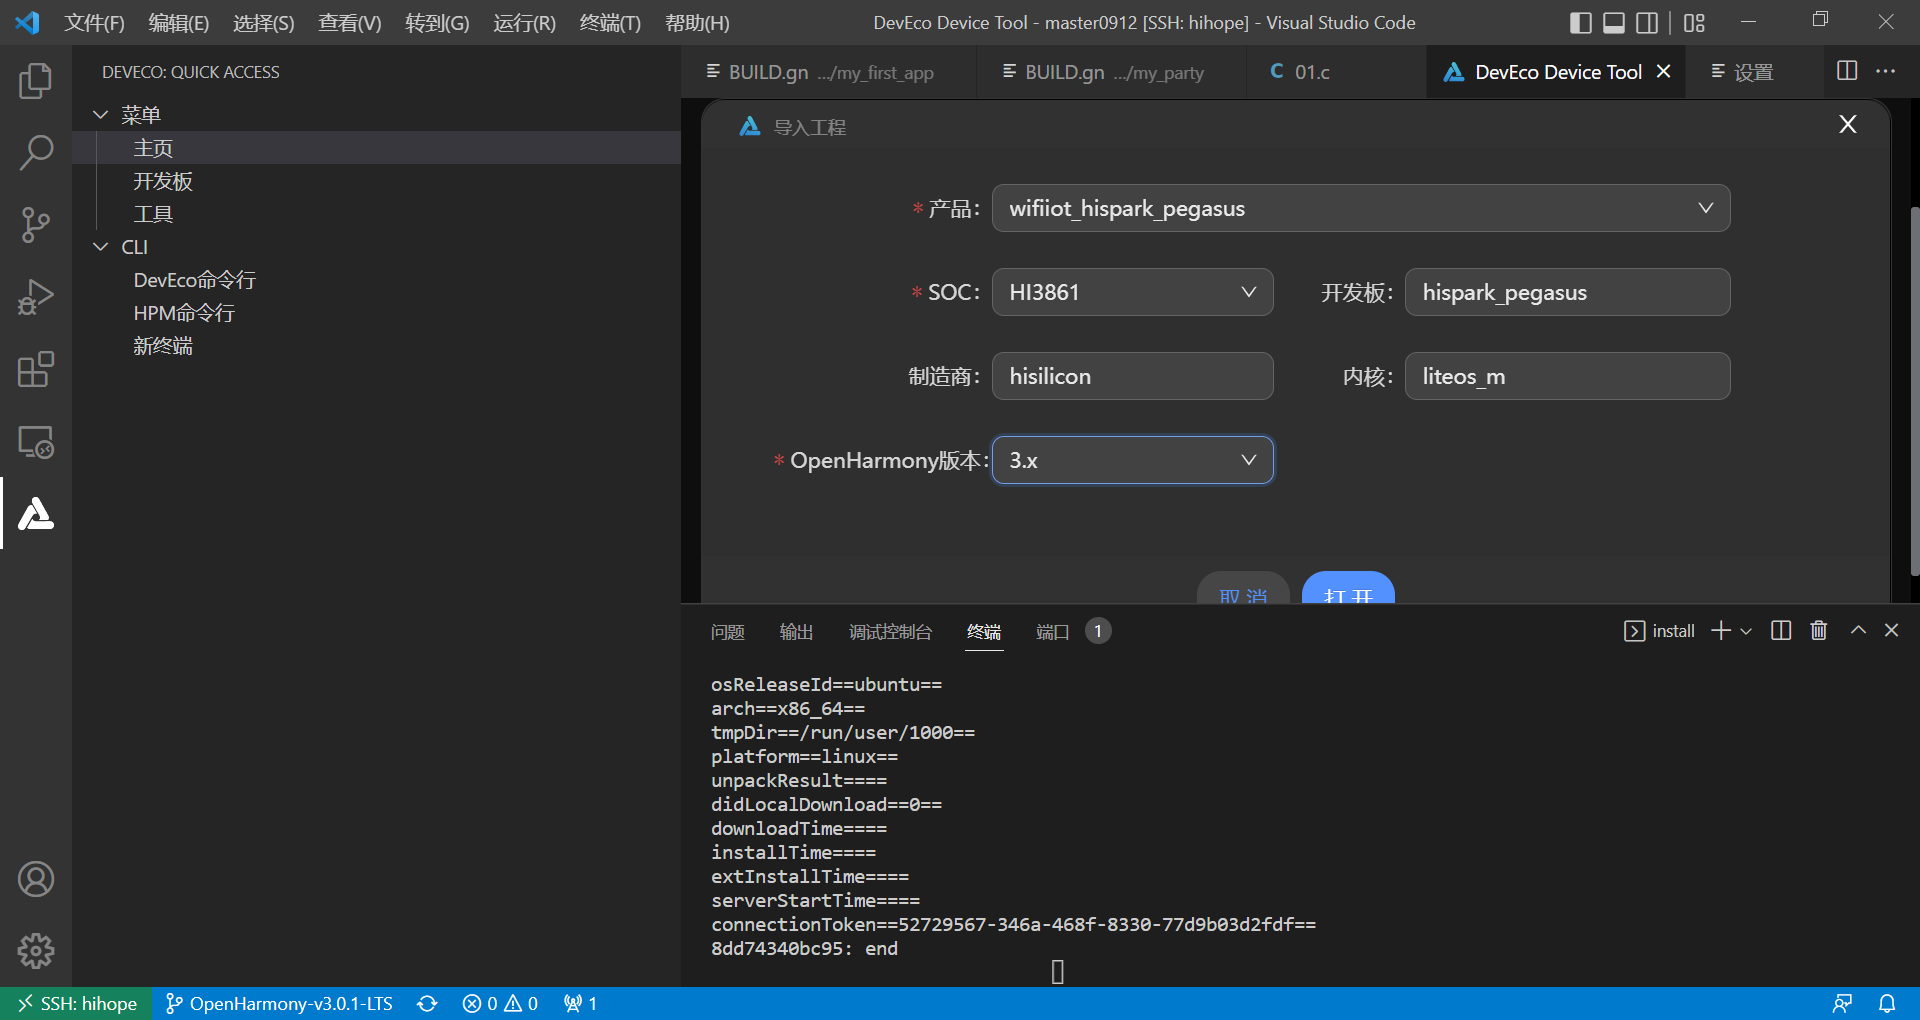
Task: Open the Remote Explorer view
Action: 36,441
